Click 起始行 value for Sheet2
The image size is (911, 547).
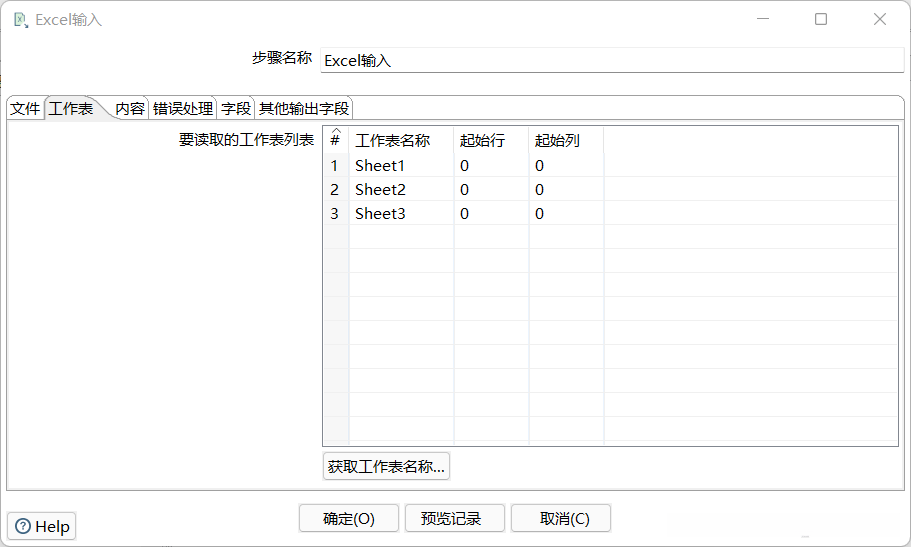click(491, 190)
